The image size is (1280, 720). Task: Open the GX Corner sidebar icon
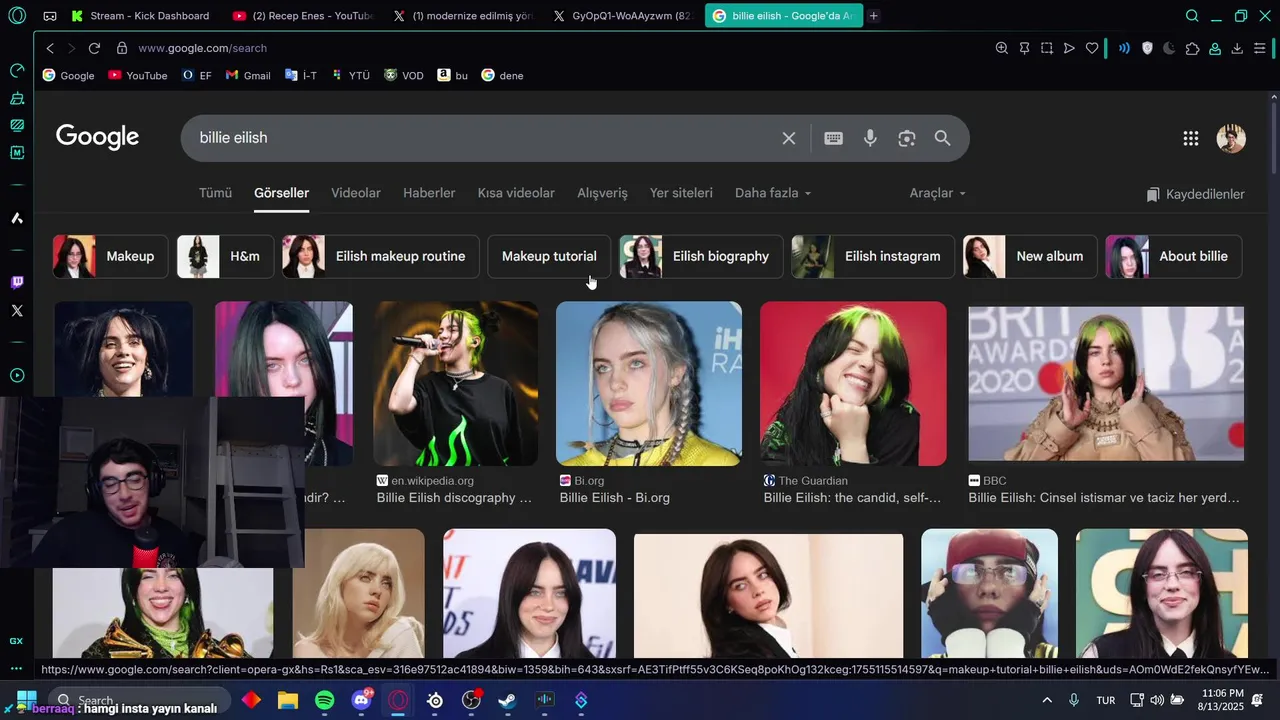[x=17, y=641]
